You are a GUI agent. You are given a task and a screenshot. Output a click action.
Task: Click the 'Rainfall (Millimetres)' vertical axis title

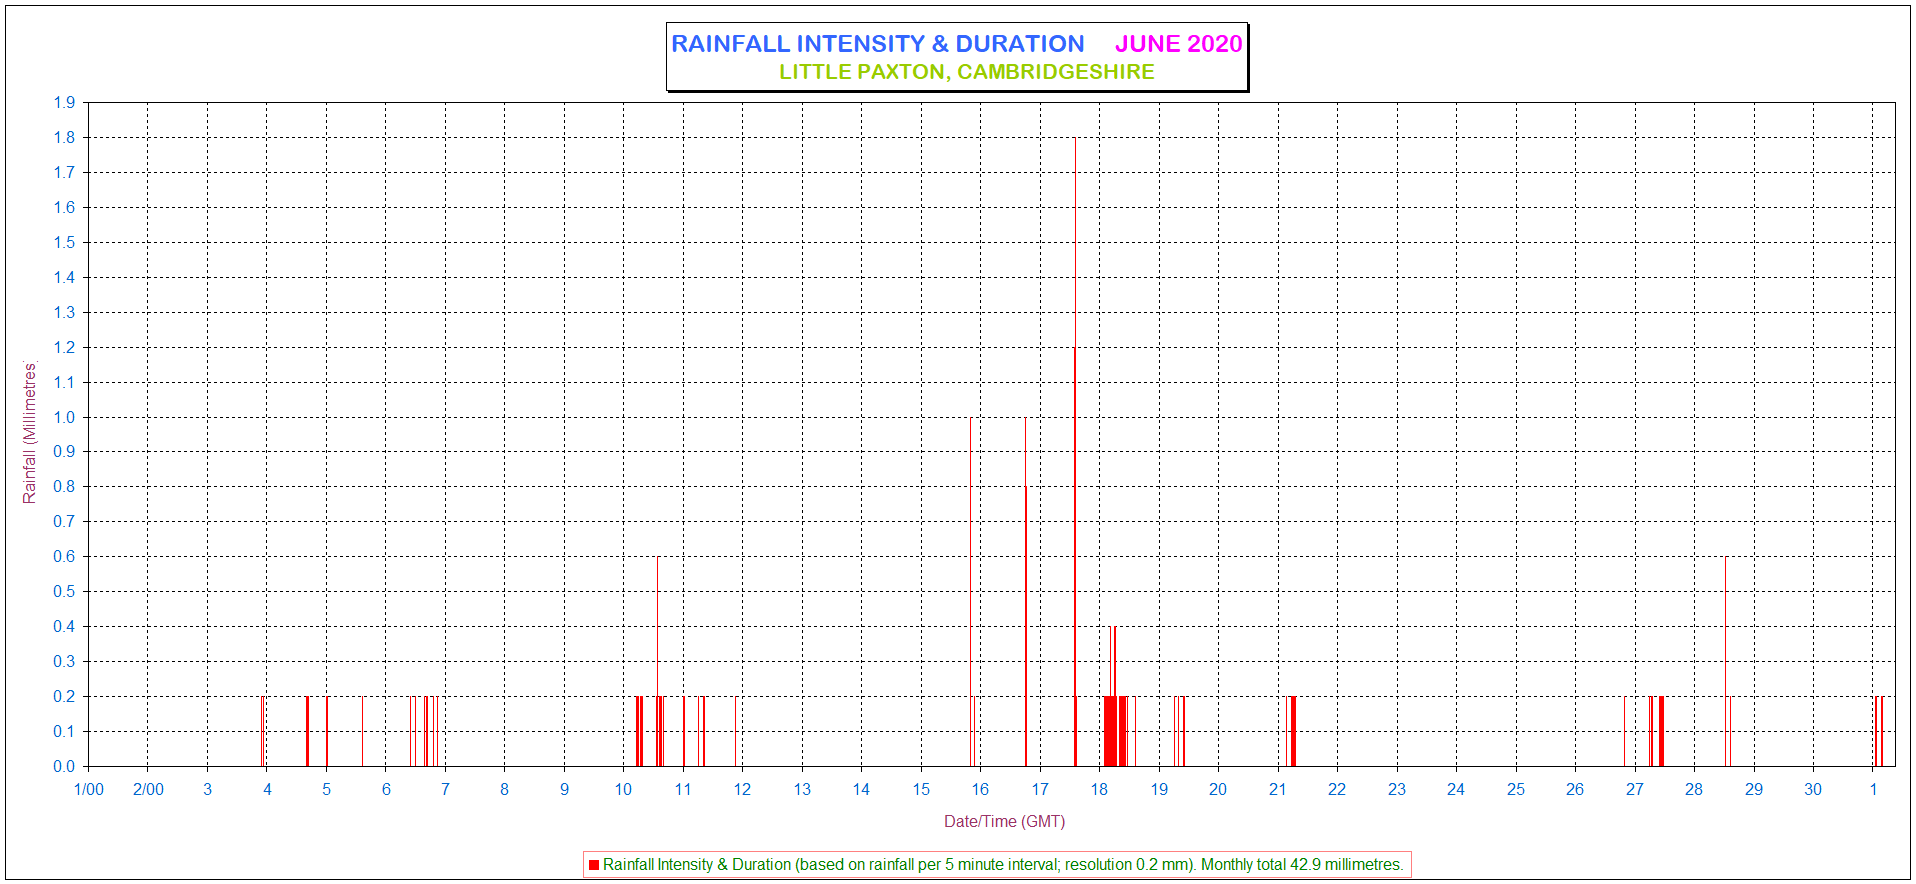pos(29,433)
